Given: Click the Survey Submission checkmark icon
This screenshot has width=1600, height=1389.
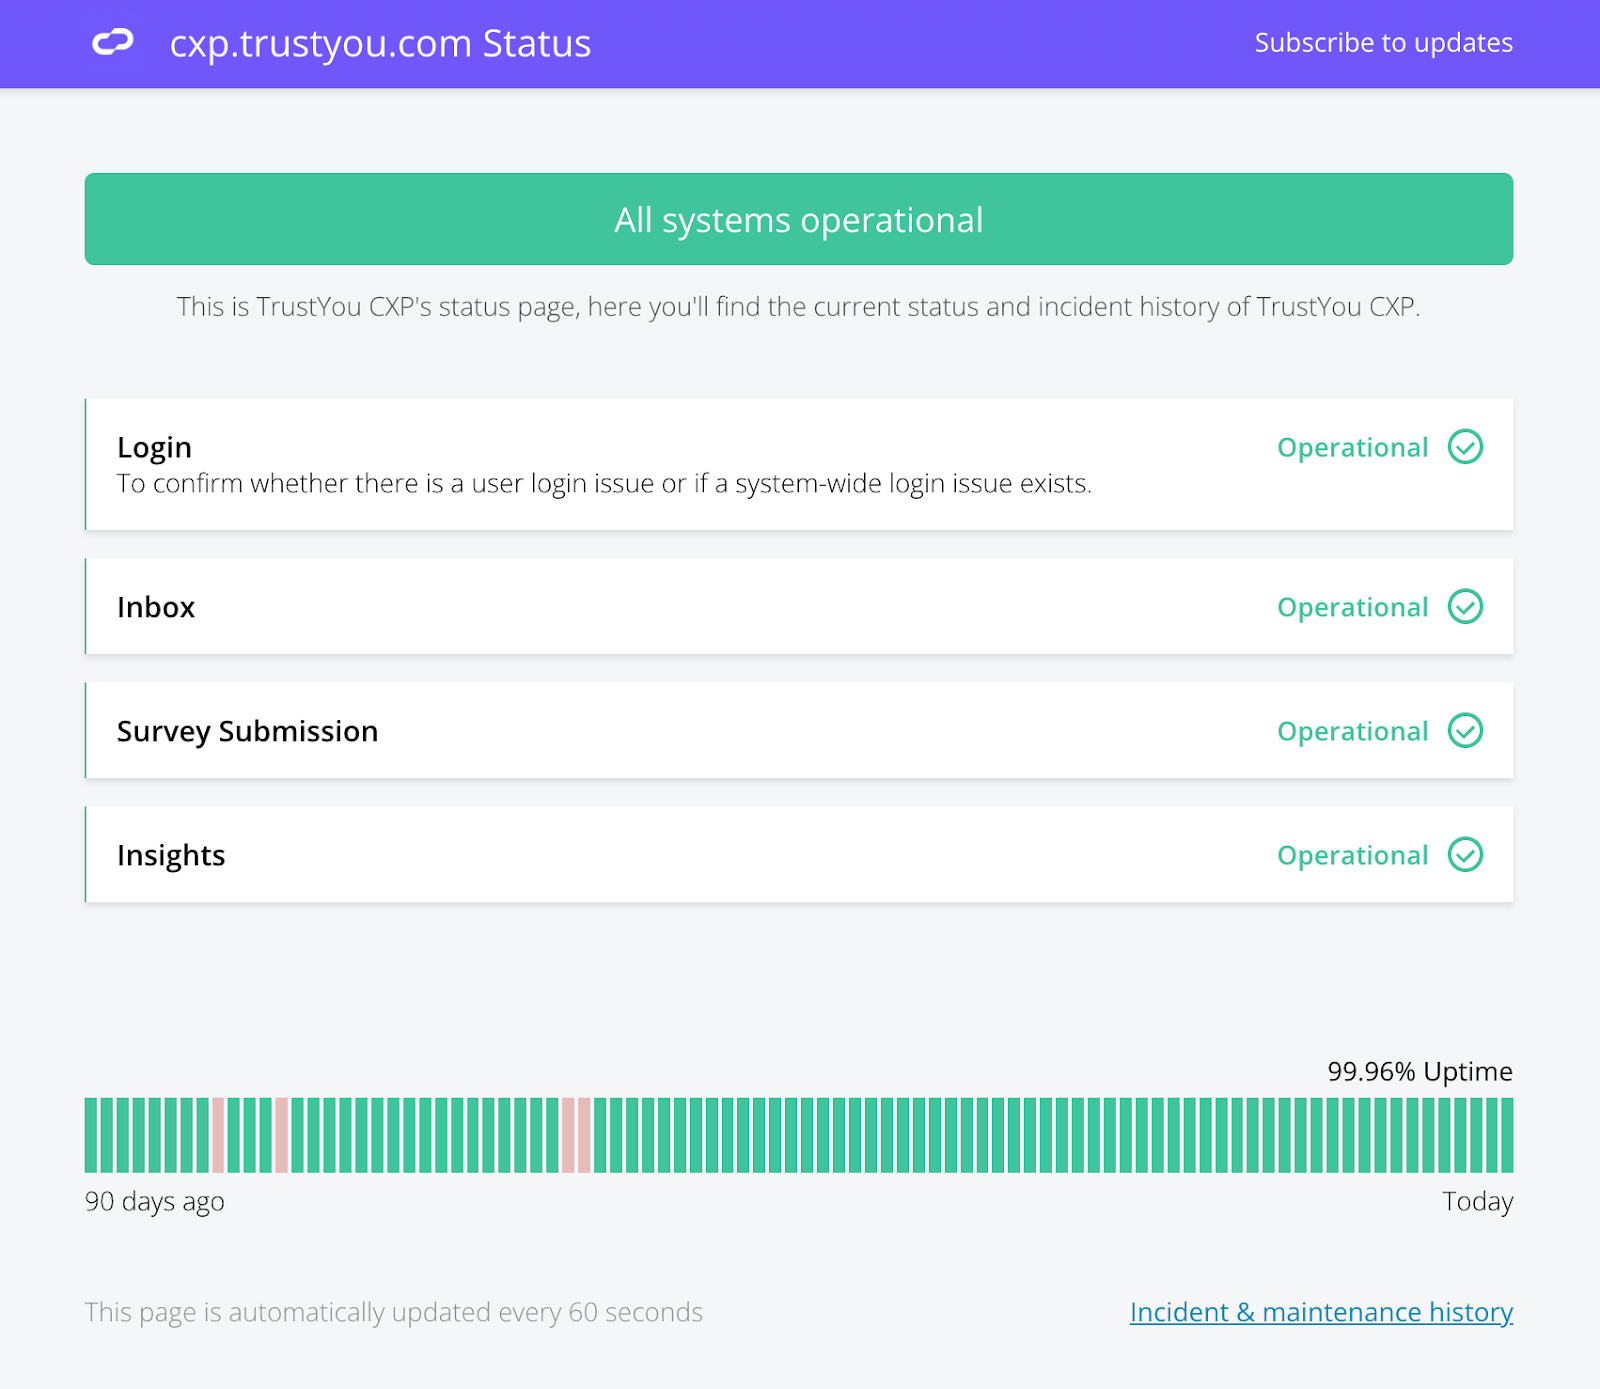Looking at the screenshot, I should tap(1465, 730).
